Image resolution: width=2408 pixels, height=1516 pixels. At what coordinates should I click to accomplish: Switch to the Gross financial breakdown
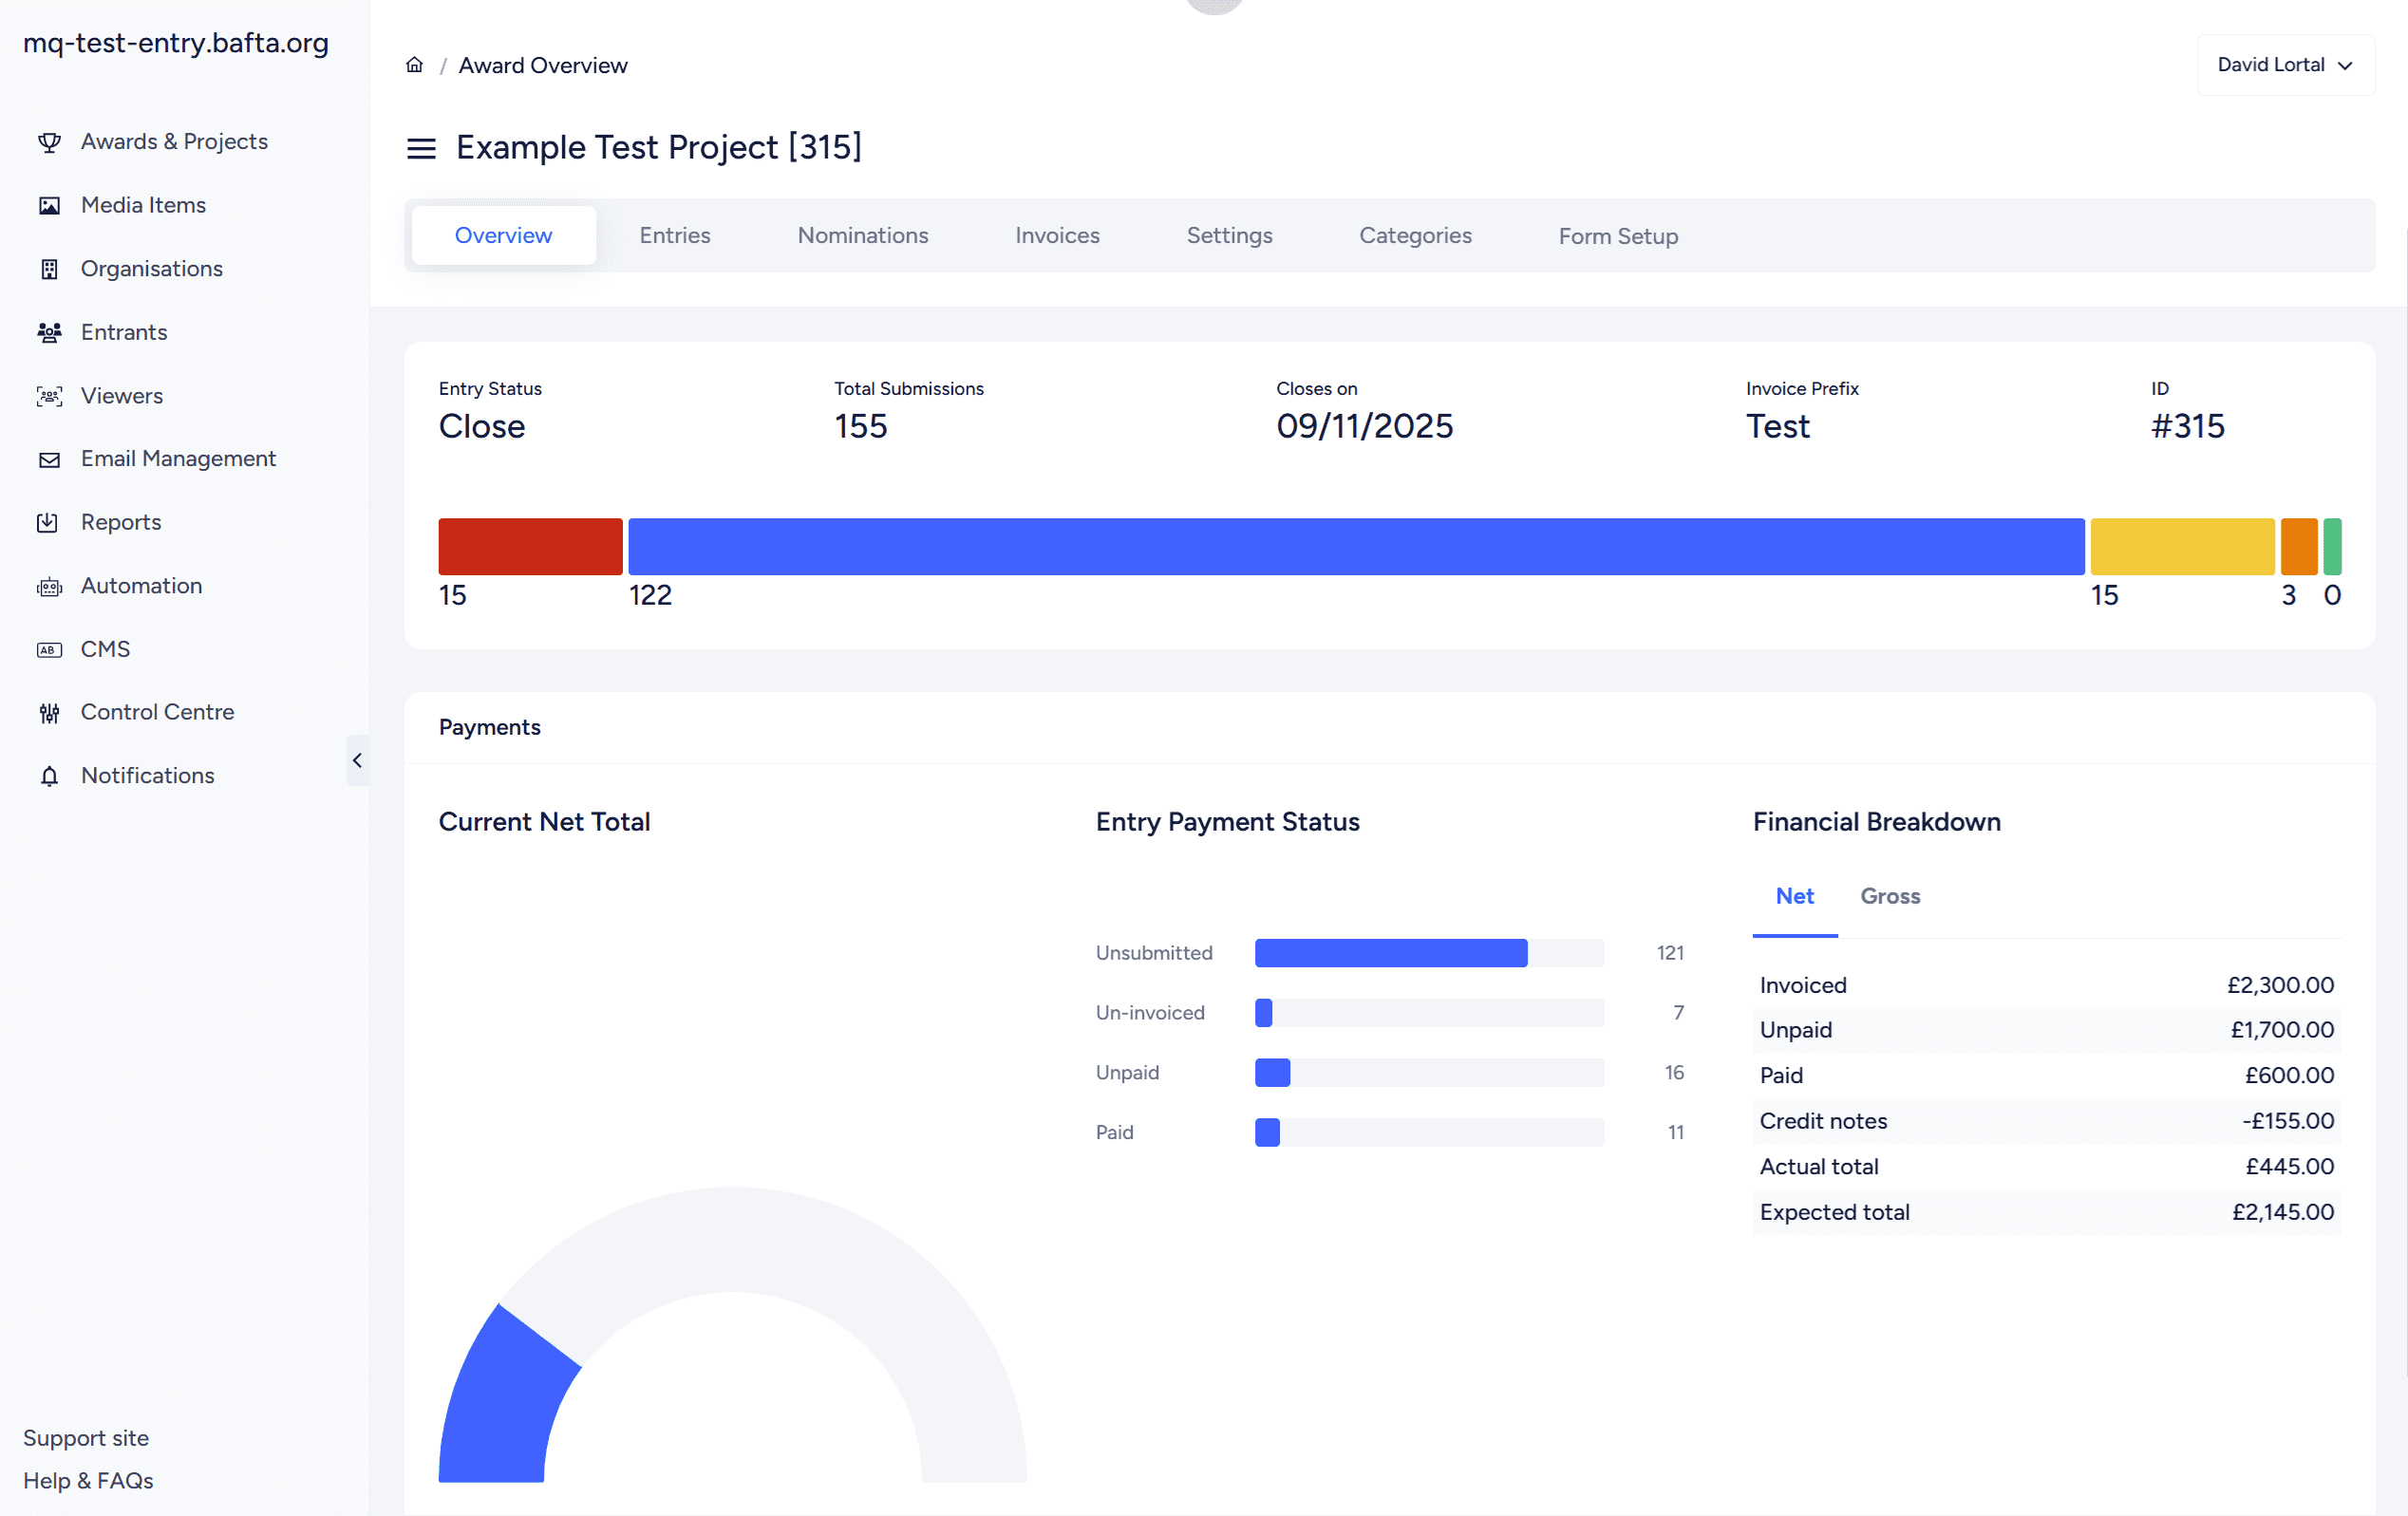coord(1889,896)
